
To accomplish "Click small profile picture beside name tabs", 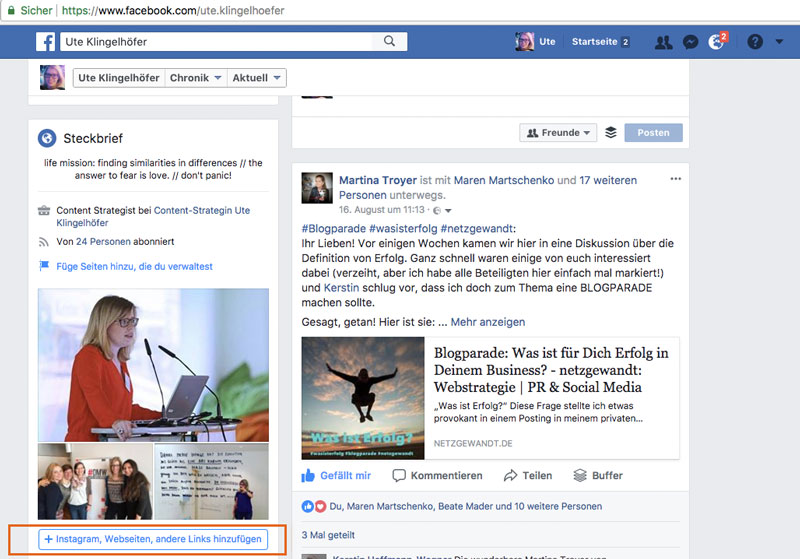I will [x=53, y=78].
